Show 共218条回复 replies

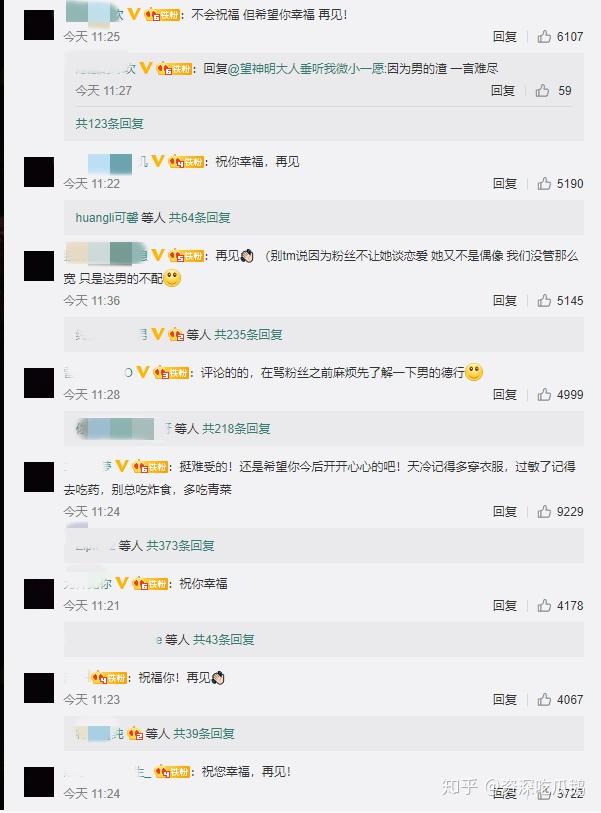[x=236, y=428]
